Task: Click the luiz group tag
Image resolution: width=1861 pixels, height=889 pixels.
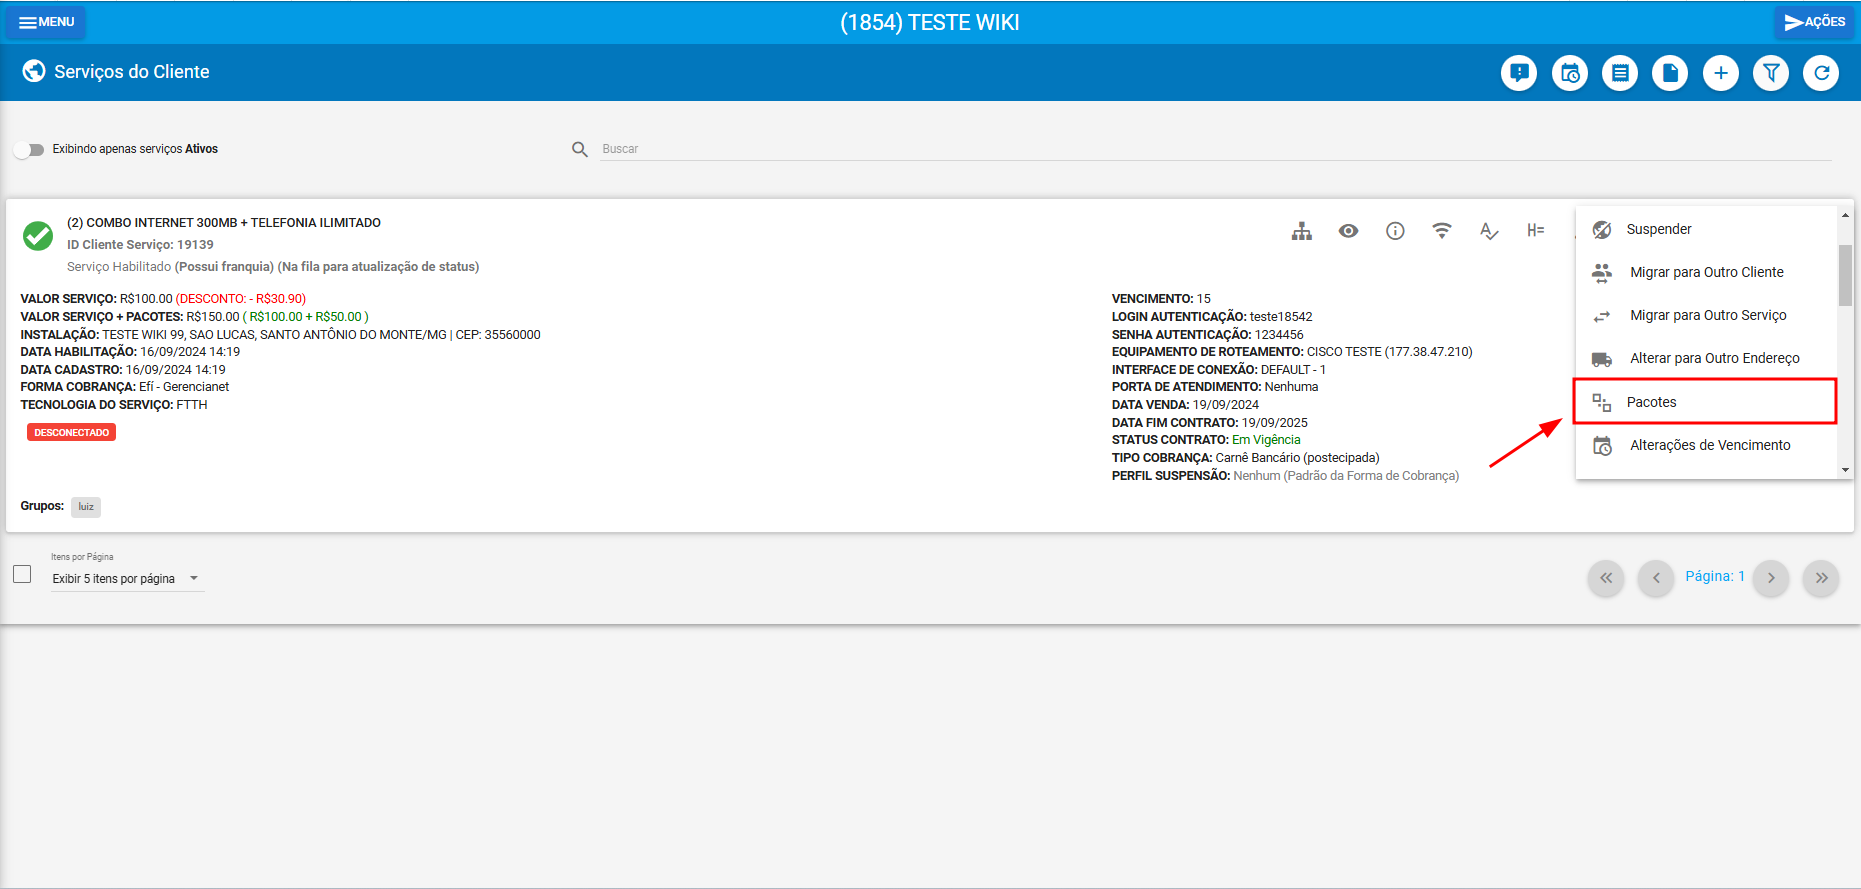Action: tap(86, 507)
